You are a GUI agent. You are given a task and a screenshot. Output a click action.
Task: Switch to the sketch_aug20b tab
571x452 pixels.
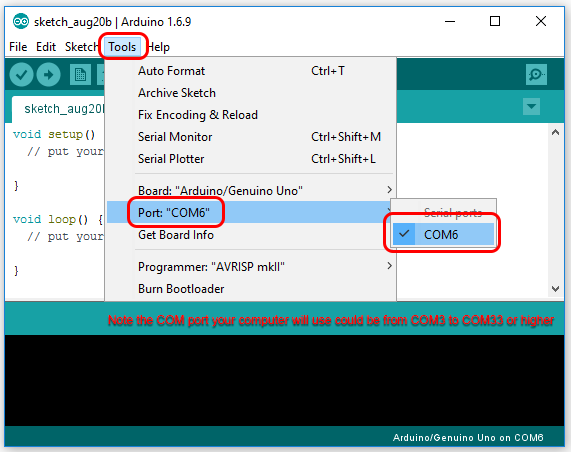(58, 109)
